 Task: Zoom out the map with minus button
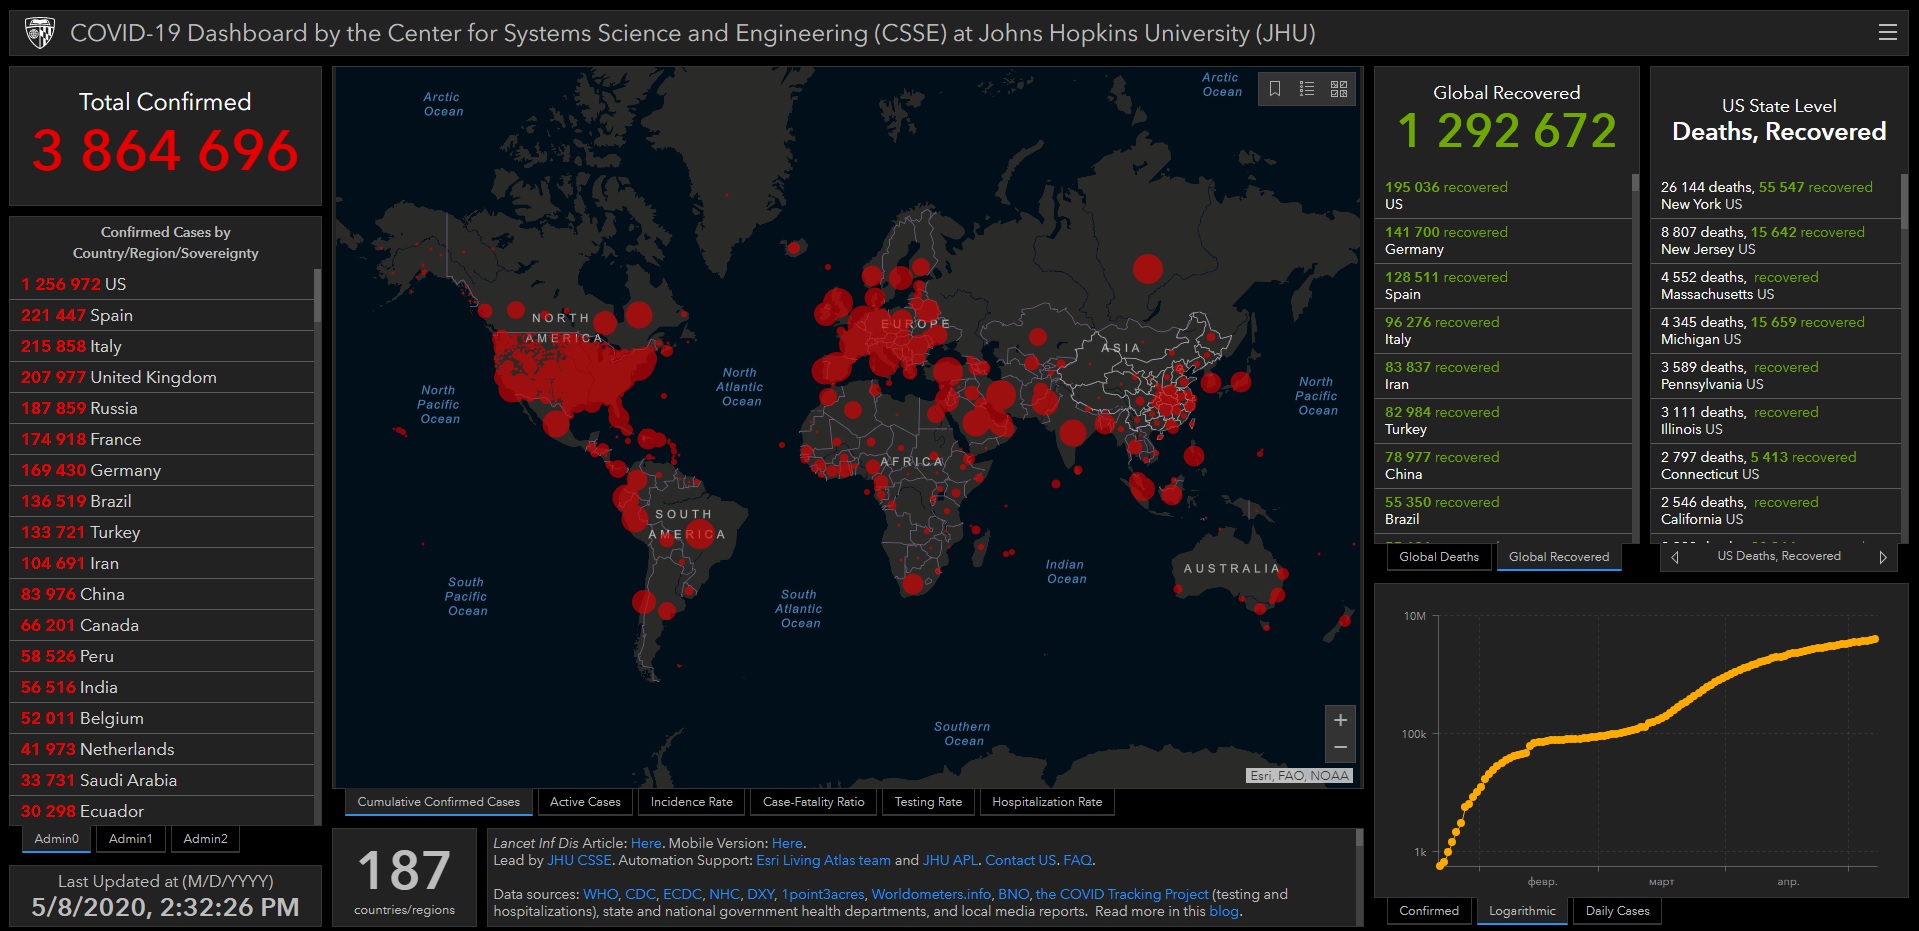(1340, 748)
